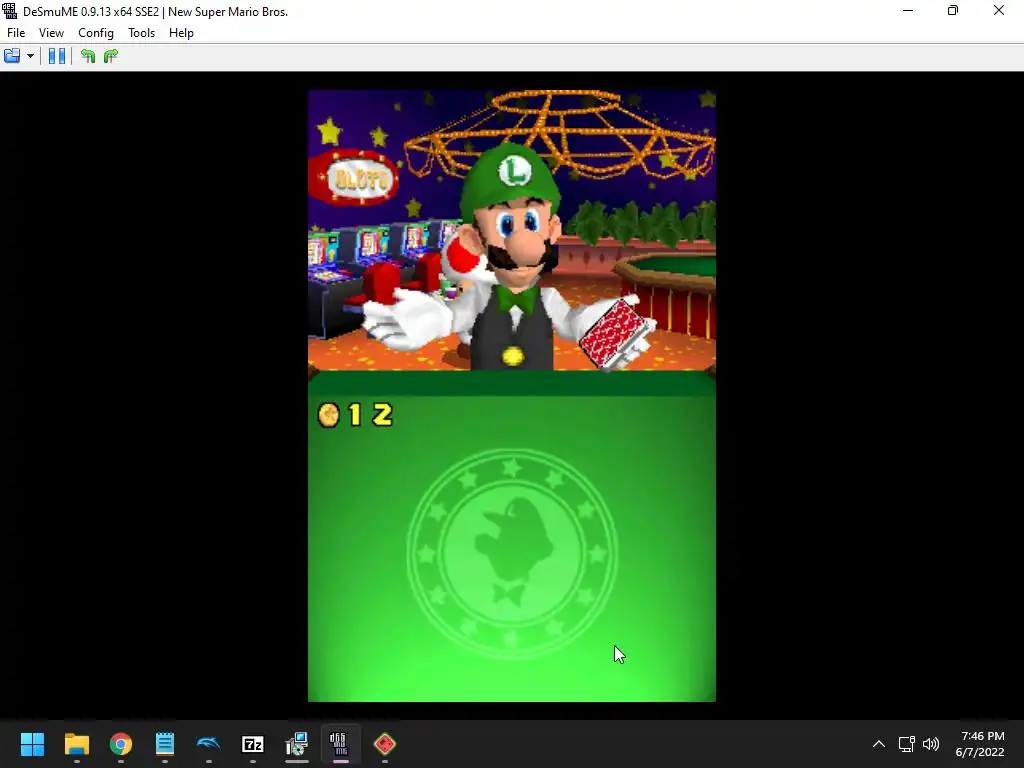Open the File menu

coord(16,33)
